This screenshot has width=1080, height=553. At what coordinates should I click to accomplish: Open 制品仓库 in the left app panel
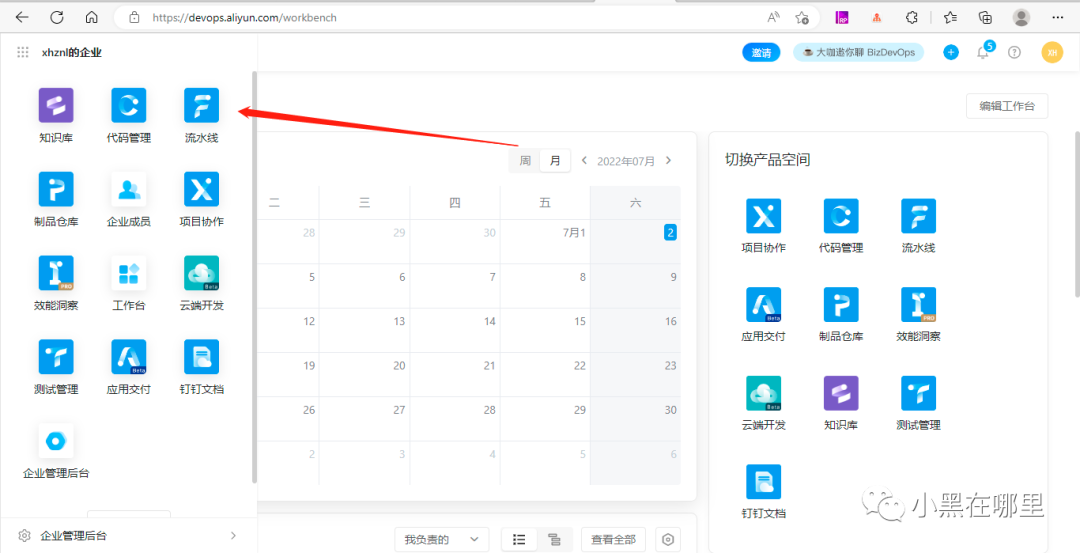56,199
